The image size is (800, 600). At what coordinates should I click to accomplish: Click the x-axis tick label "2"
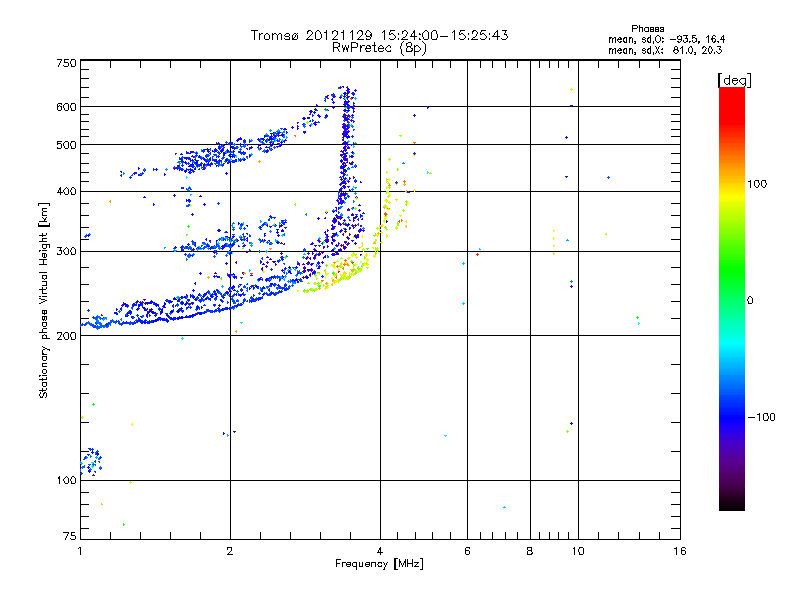point(230,551)
